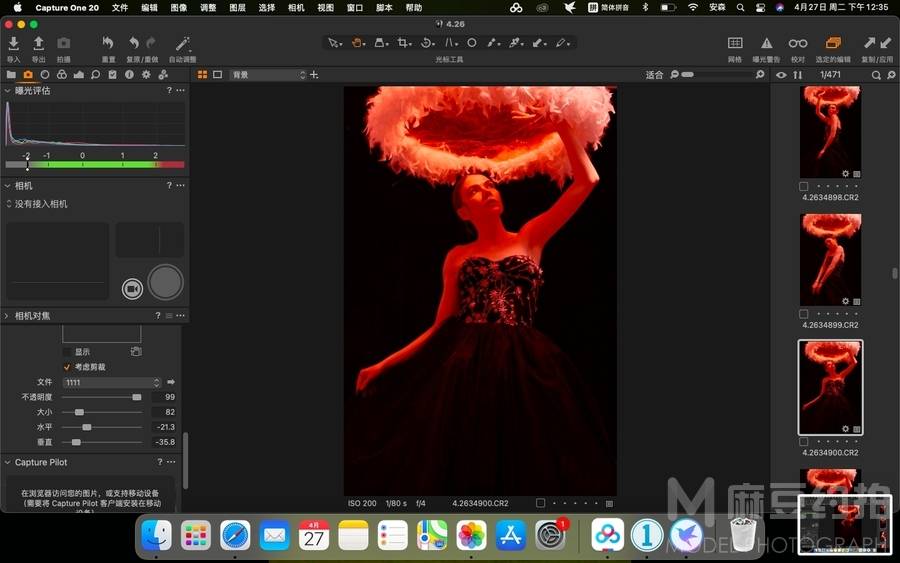Select the circle spot removal tool
The width and height of the screenshot is (900, 563).
(x=472, y=43)
